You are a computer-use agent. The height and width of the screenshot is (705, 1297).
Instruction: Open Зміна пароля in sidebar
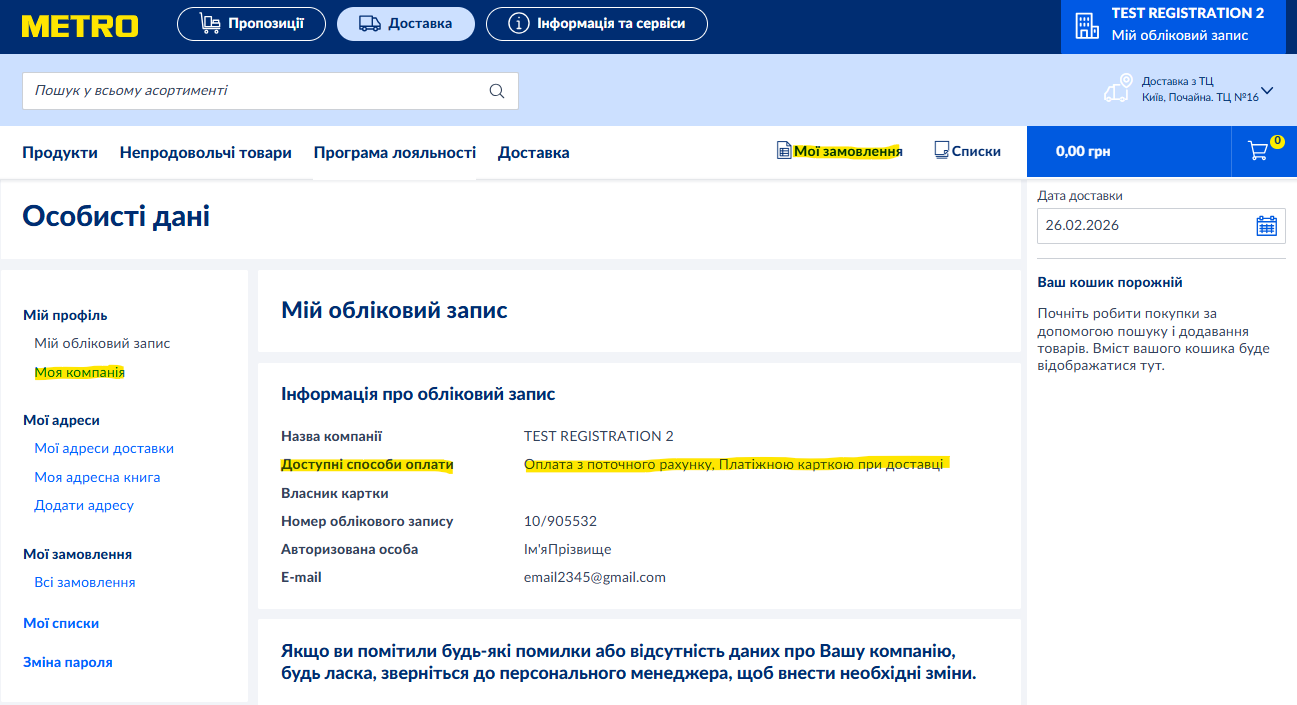coord(68,662)
